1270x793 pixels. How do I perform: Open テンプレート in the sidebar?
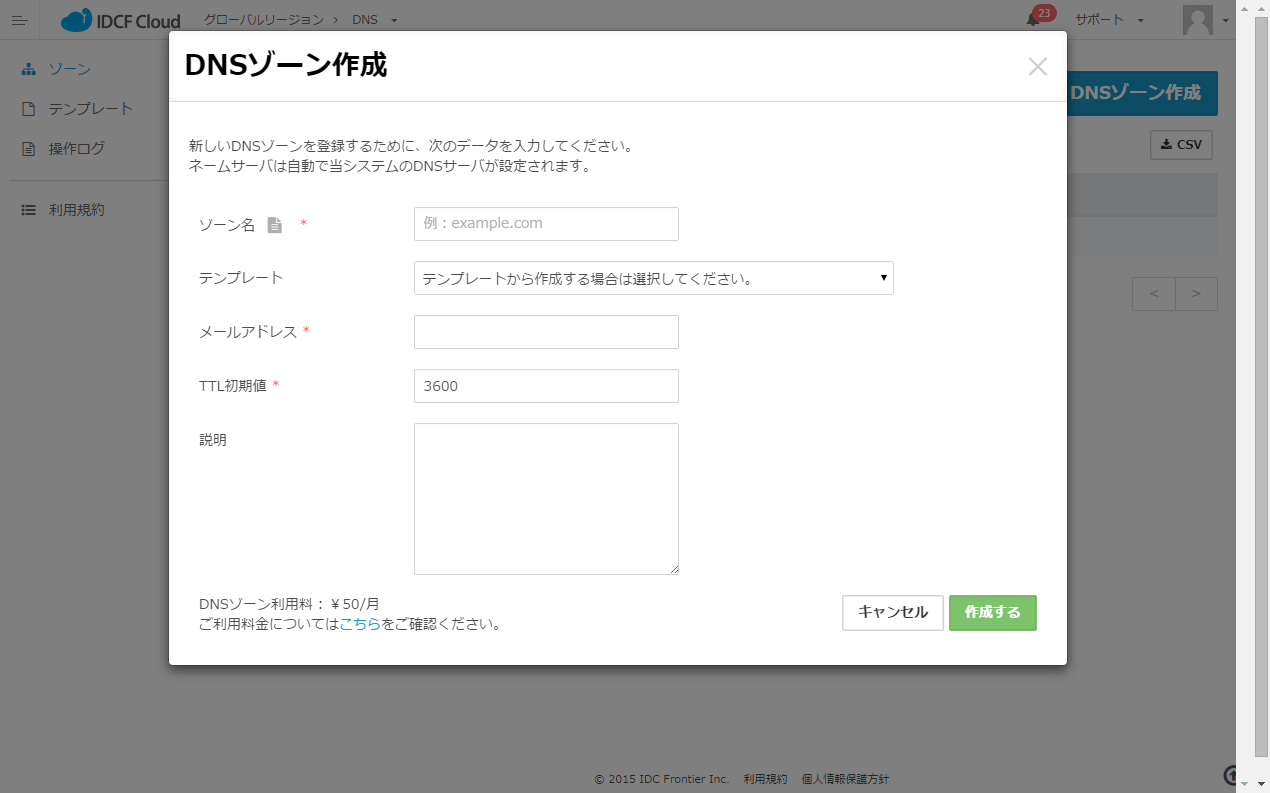coord(90,109)
